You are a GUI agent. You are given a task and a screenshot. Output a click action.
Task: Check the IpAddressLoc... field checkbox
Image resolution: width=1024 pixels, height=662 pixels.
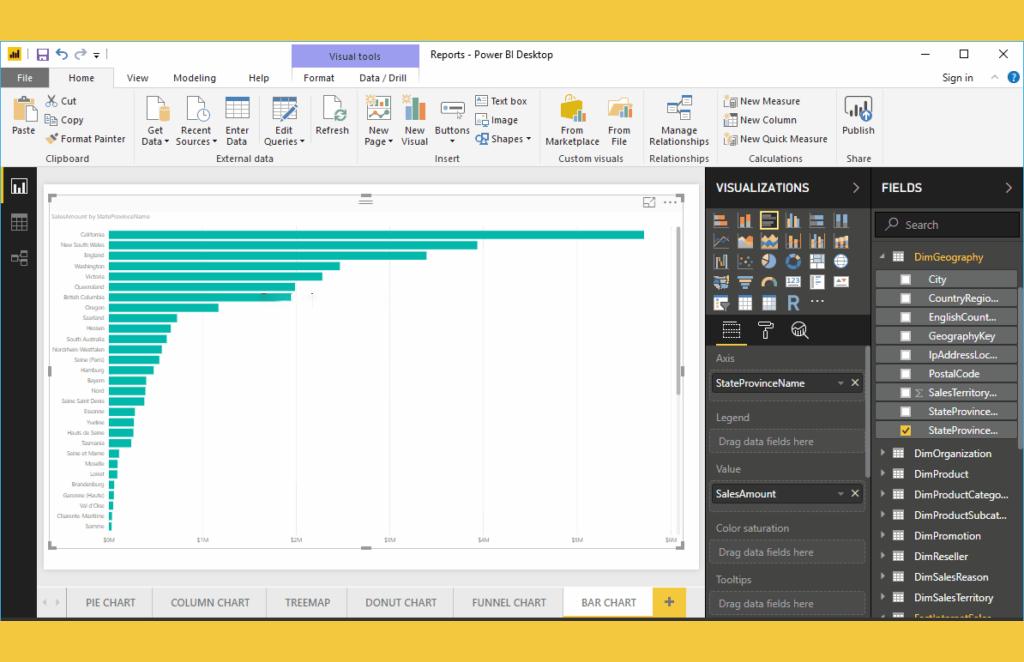click(x=905, y=355)
